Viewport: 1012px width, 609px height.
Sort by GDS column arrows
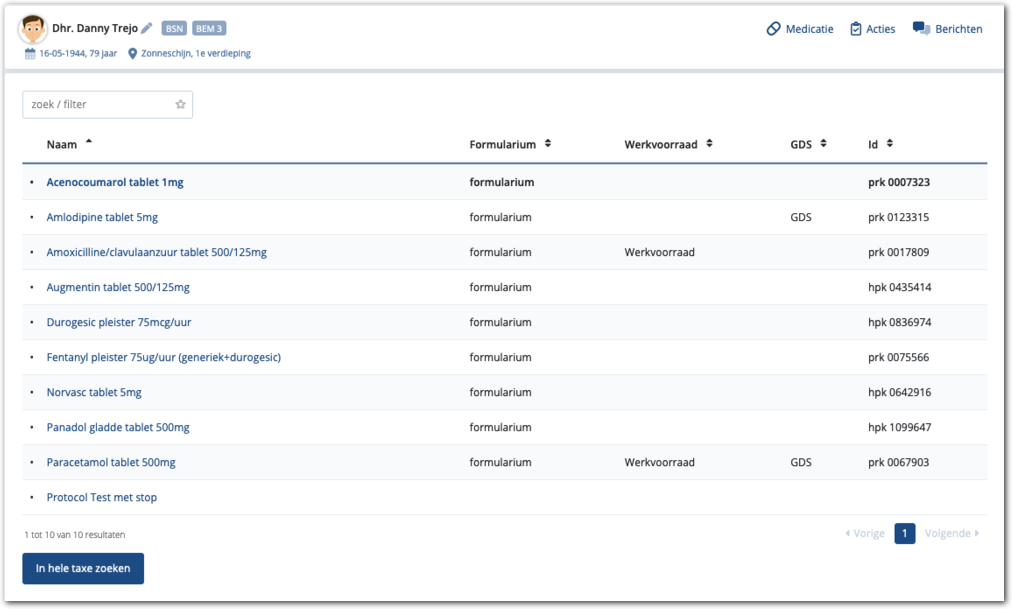click(823, 144)
